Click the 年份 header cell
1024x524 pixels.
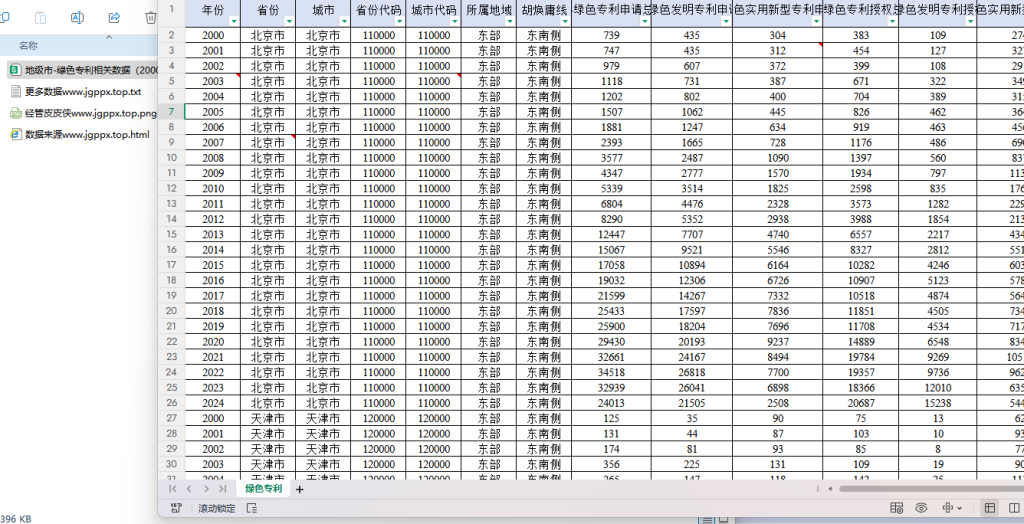click(213, 9)
